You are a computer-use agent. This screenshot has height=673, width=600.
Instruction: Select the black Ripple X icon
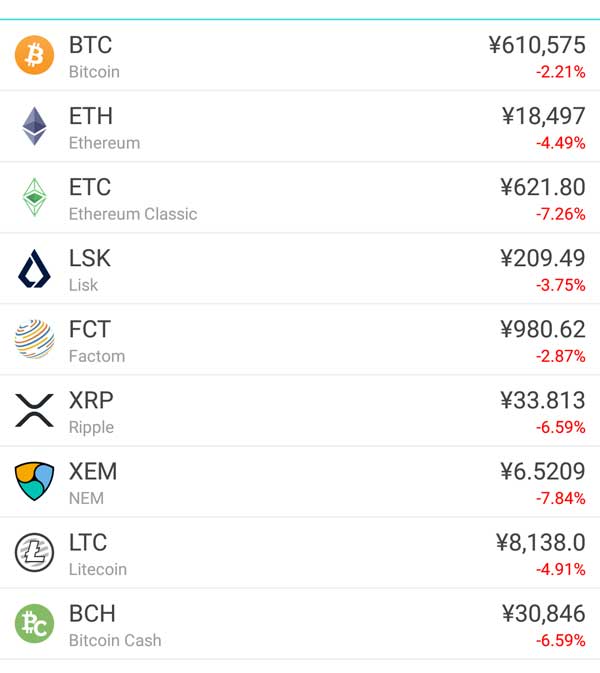[x=35, y=410]
